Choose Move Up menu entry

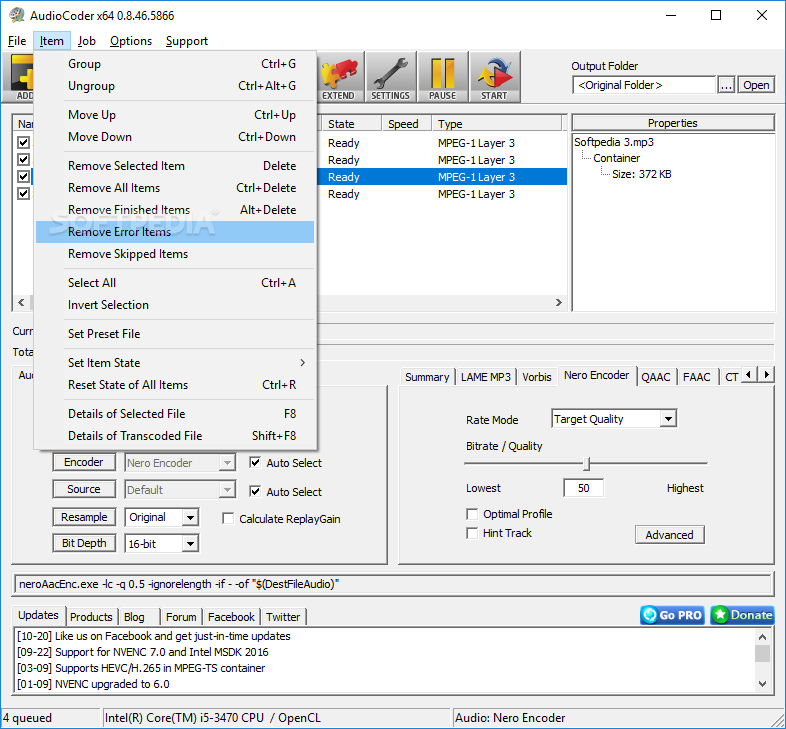(175, 115)
